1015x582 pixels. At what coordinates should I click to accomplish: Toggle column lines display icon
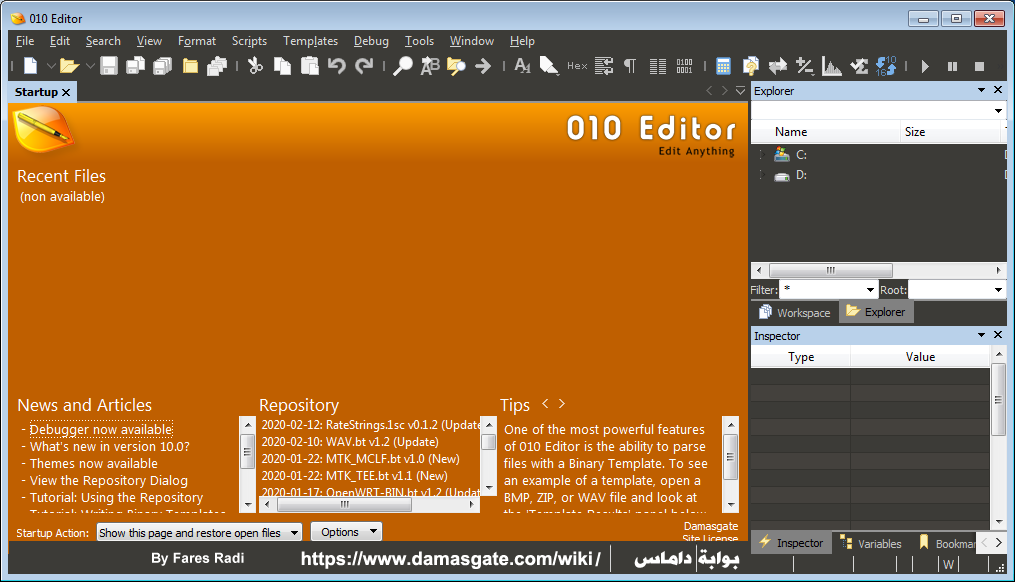coord(658,65)
